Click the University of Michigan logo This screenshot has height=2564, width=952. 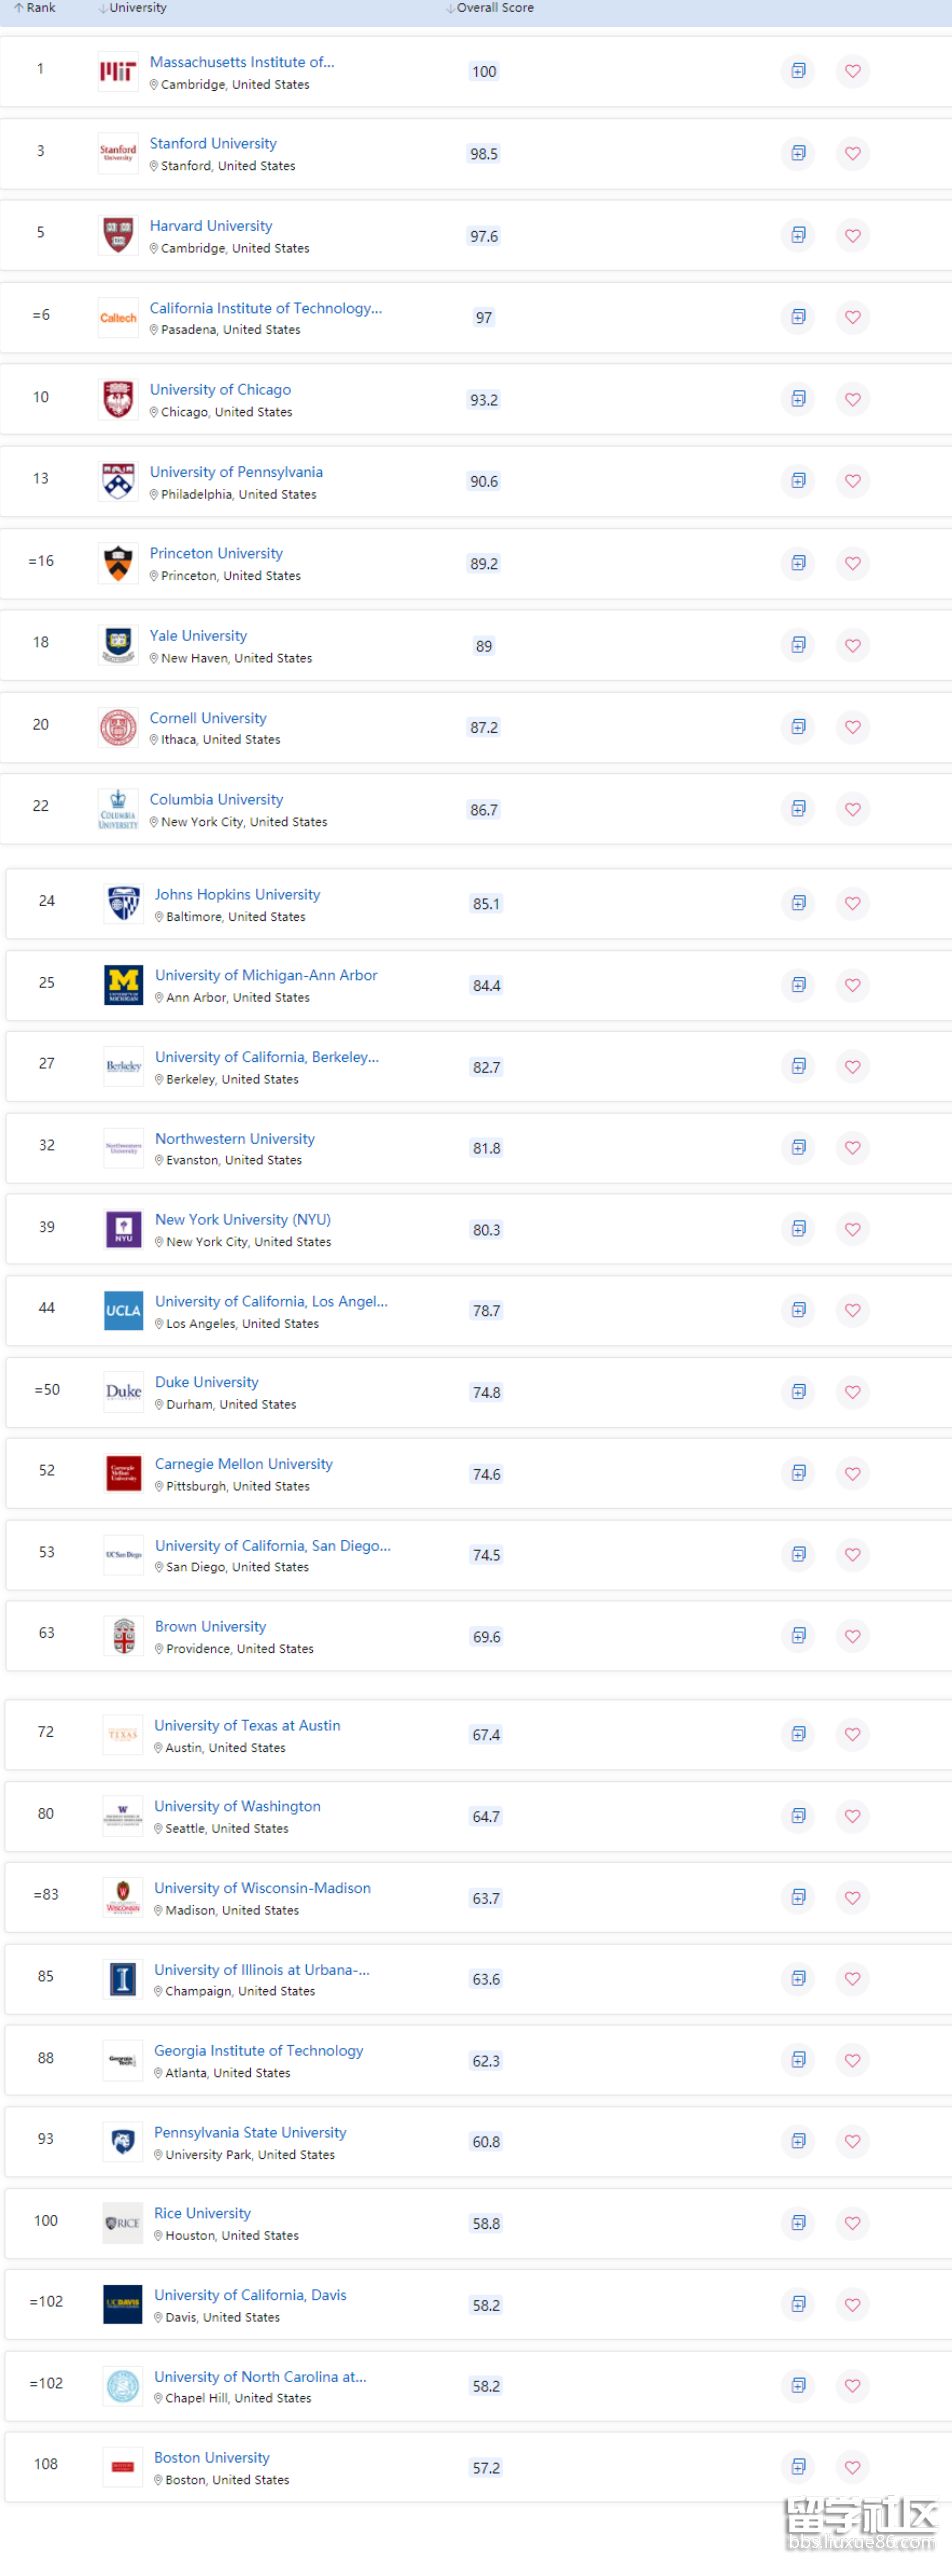124,984
